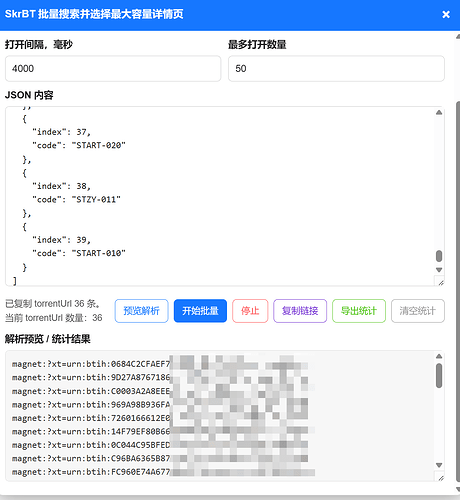
Task: Grab the JSON textarea resize handle
Action: (x=440, y=282)
